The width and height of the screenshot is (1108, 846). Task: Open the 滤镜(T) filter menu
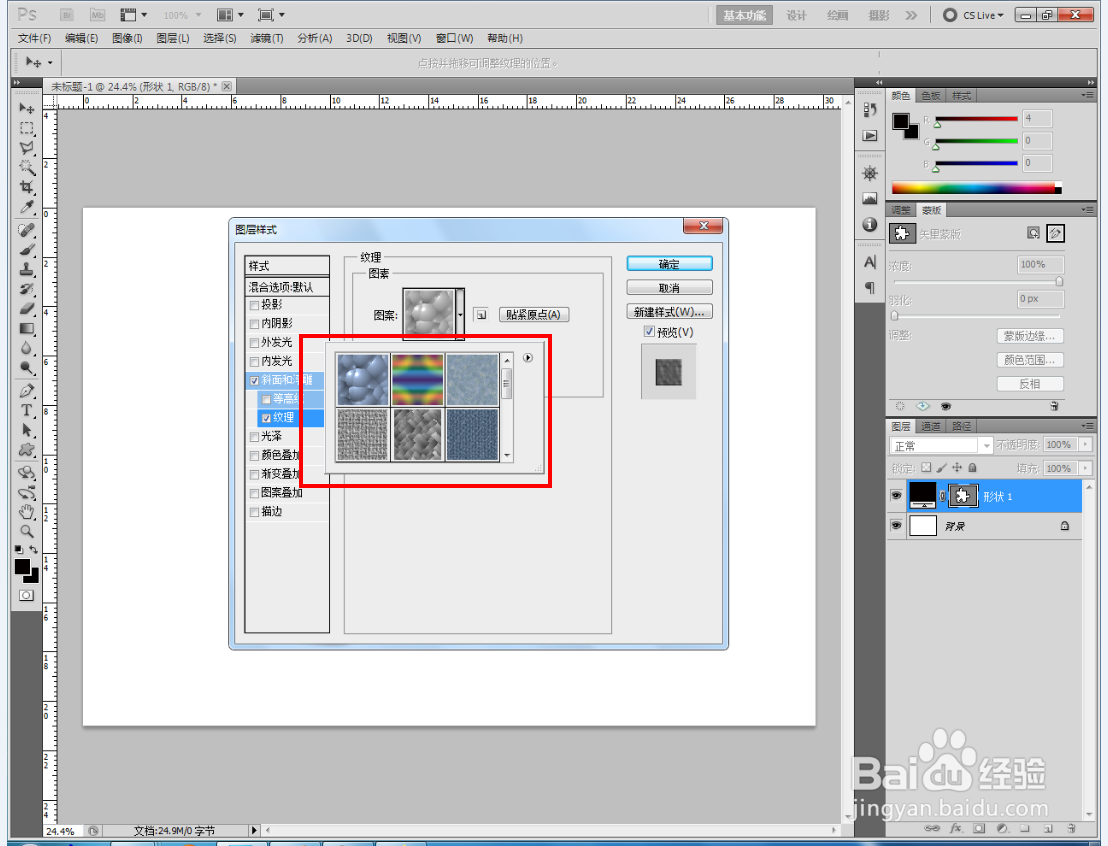click(x=266, y=38)
